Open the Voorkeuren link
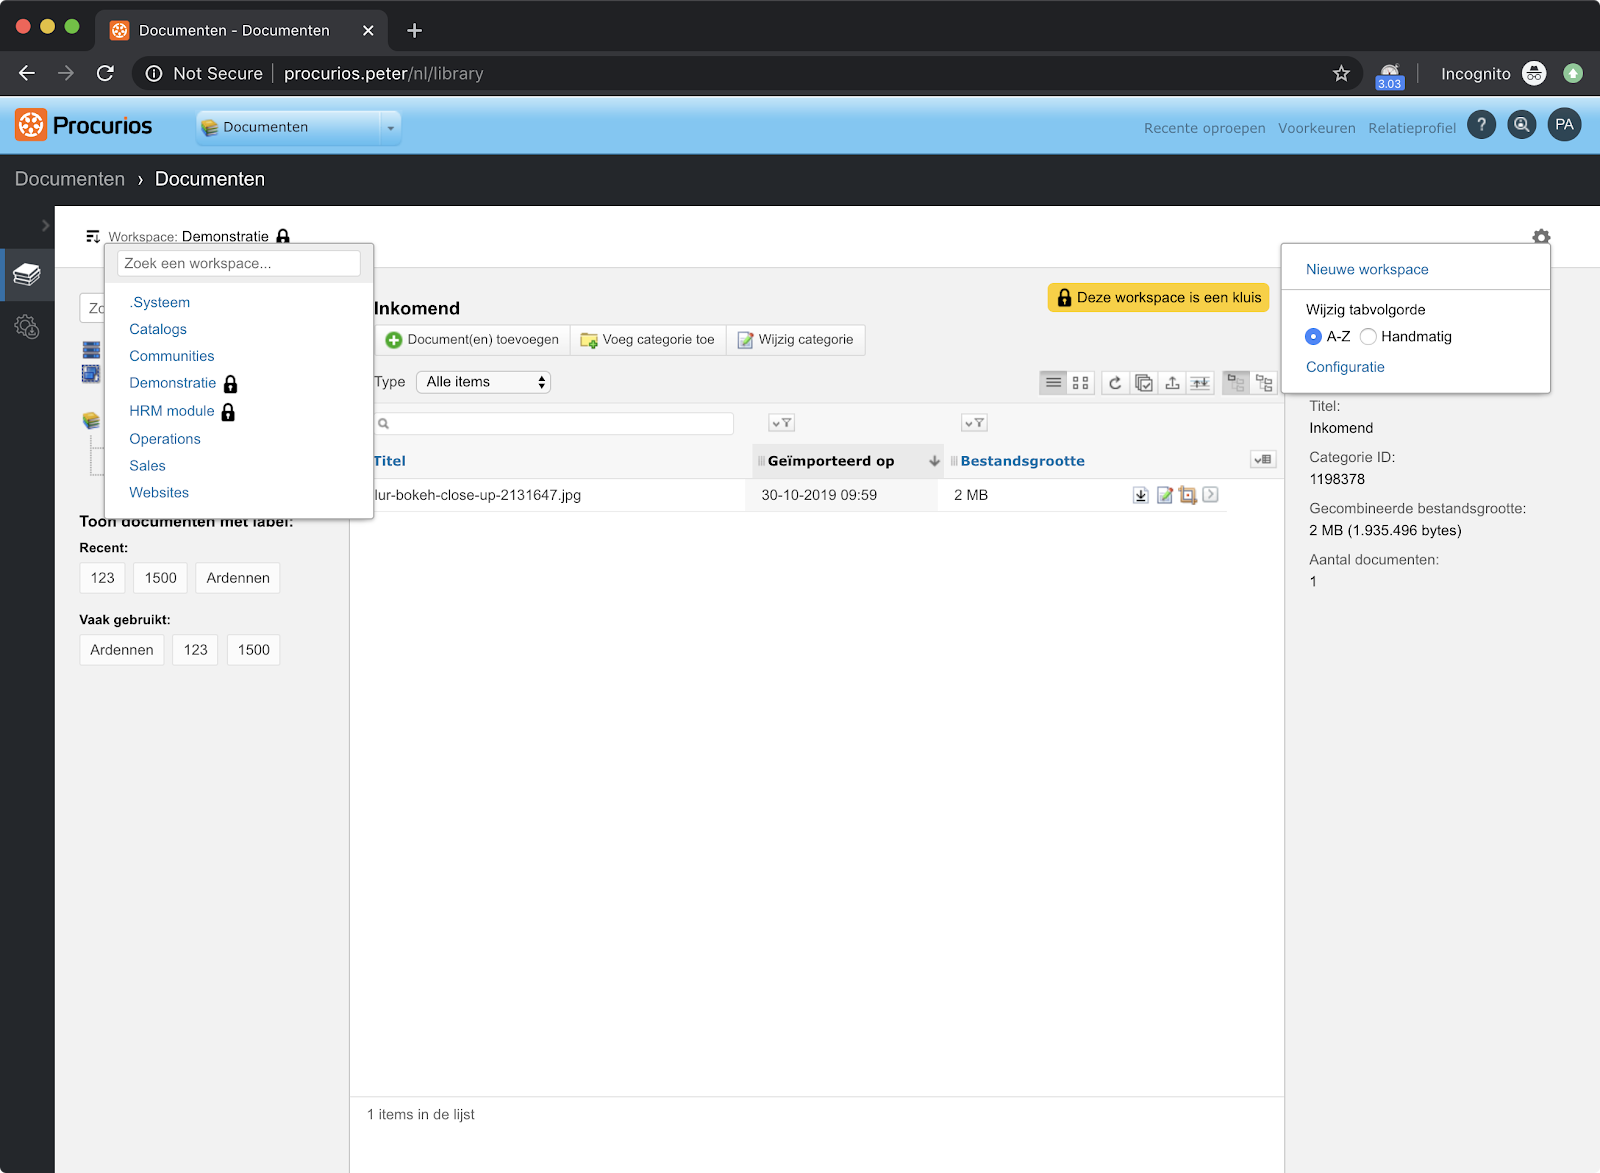 [x=1317, y=128]
